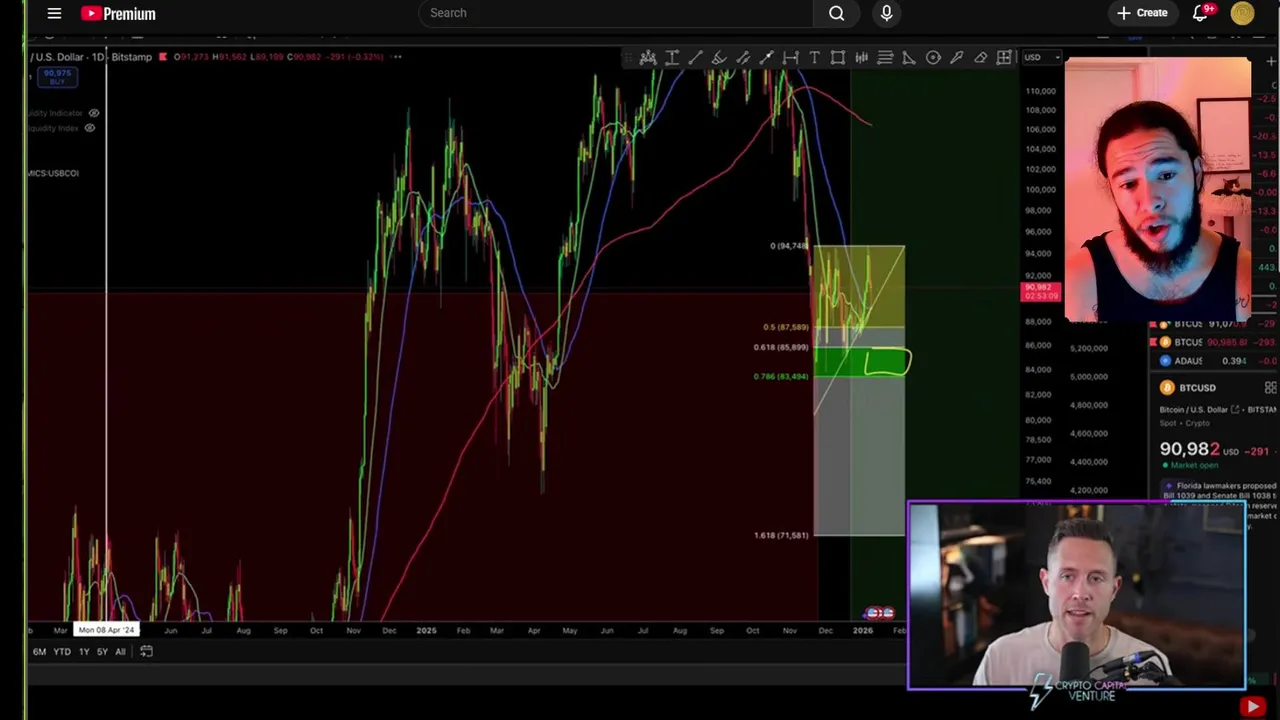Screen dimensions: 1280x720
Task: Select the 1Y time range
Action: 84,652
